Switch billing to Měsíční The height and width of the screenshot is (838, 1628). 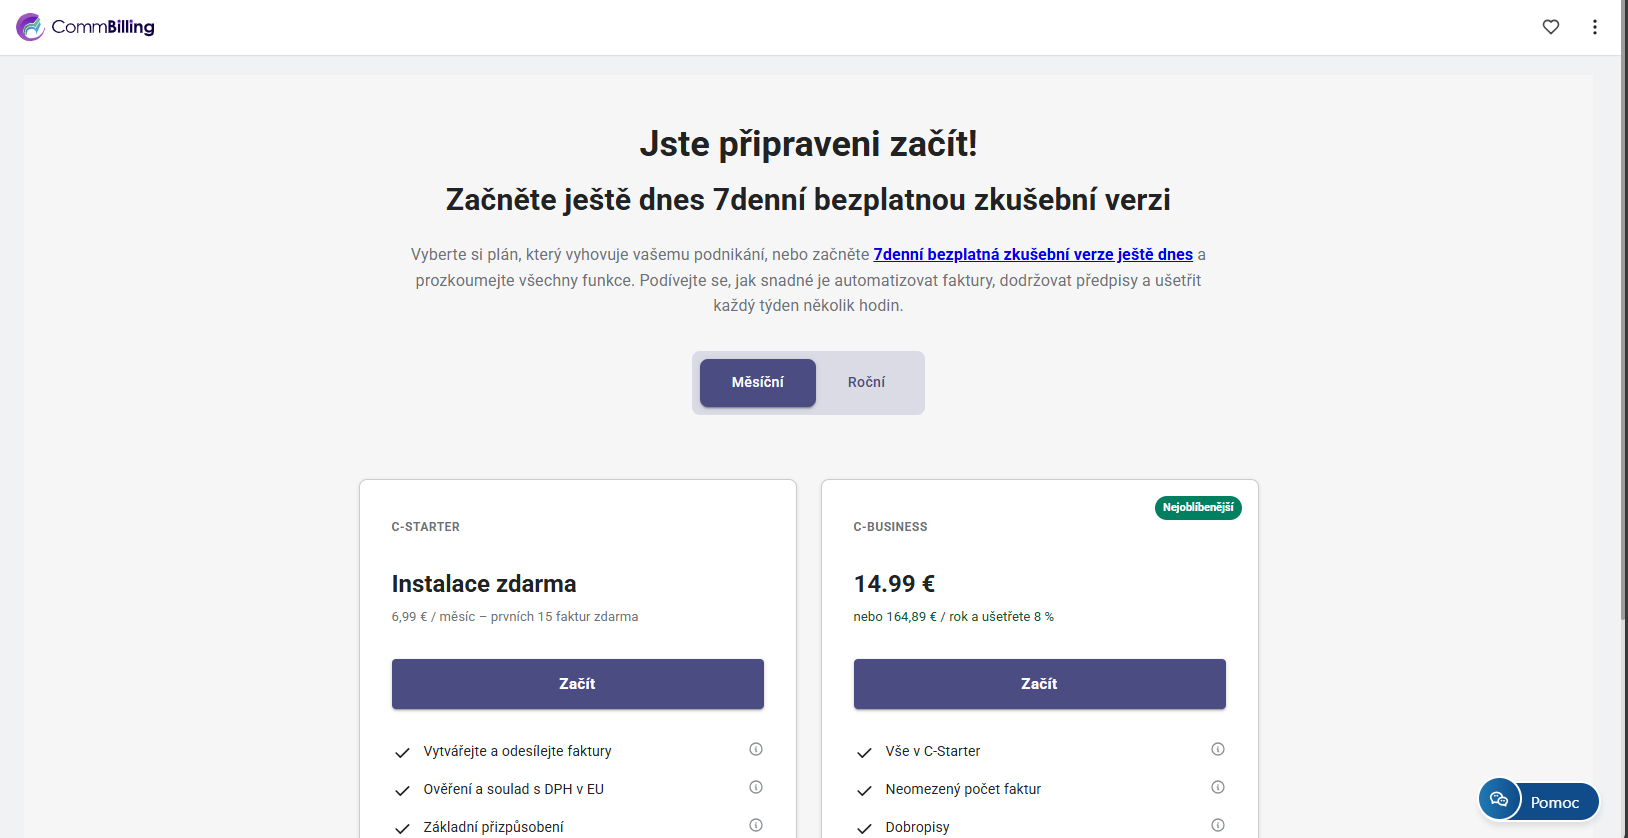point(758,383)
